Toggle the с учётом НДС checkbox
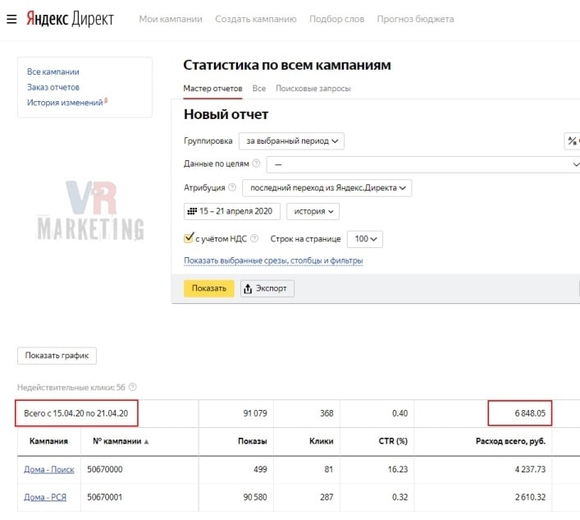Image resolution: width=580 pixels, height=520 pixels. click(189, 238)
